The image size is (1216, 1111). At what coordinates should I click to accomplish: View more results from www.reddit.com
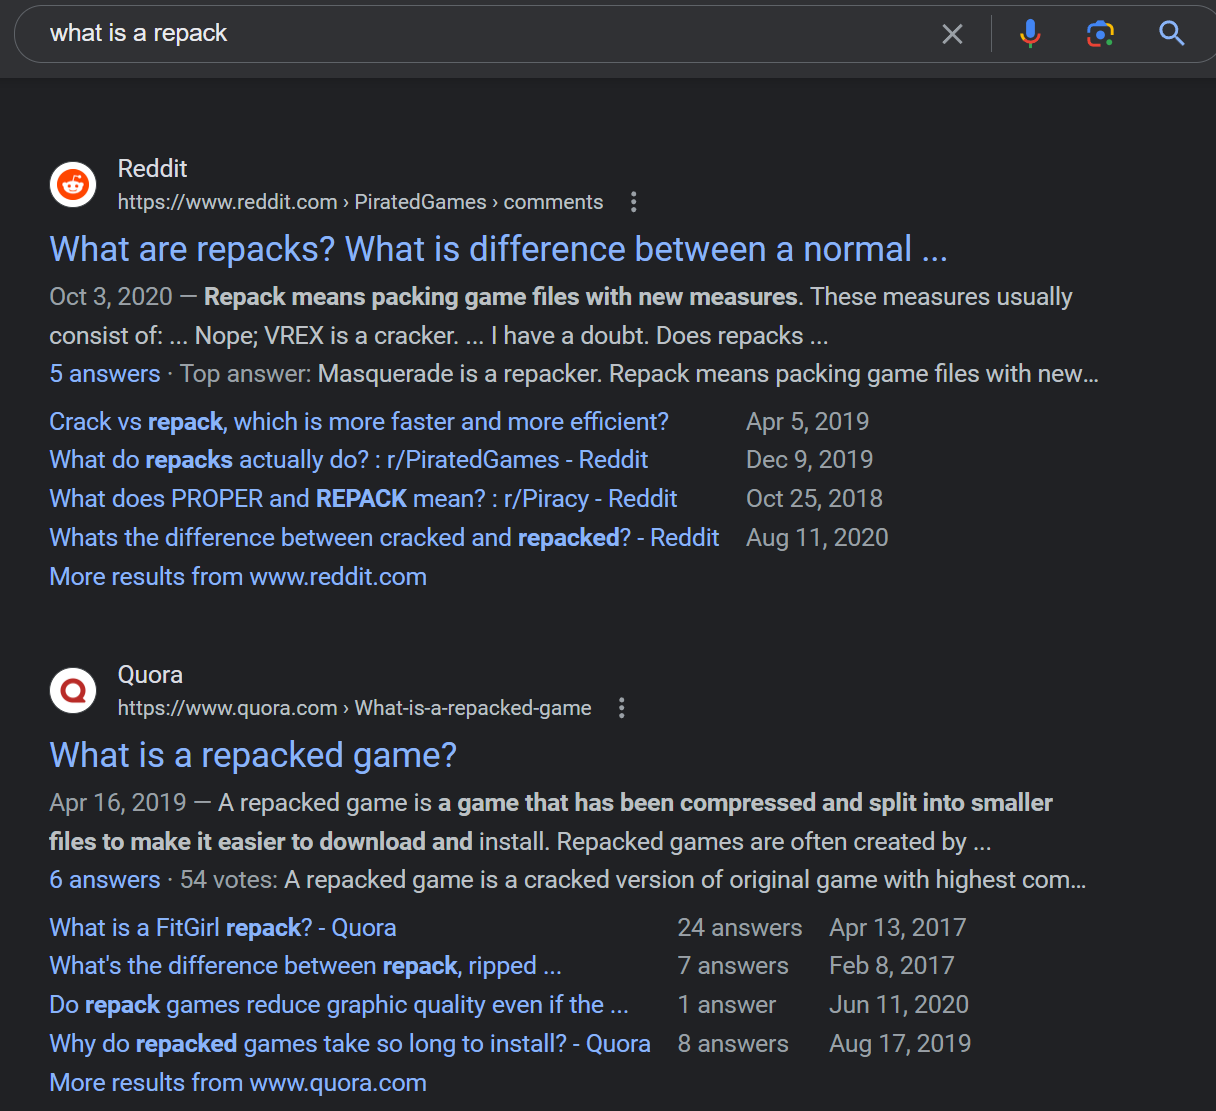coord(238,577)
